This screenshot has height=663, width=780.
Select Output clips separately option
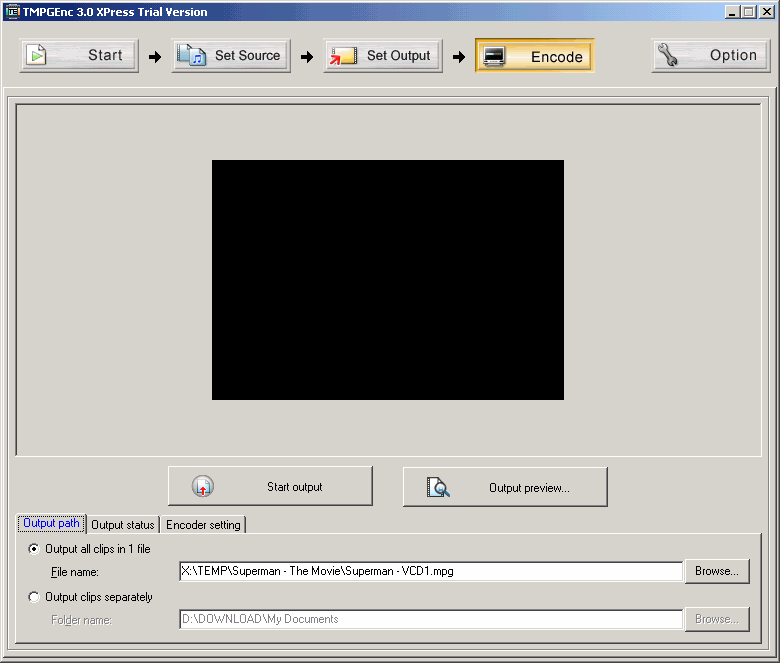pyautogui.click(x=36, y=597)
